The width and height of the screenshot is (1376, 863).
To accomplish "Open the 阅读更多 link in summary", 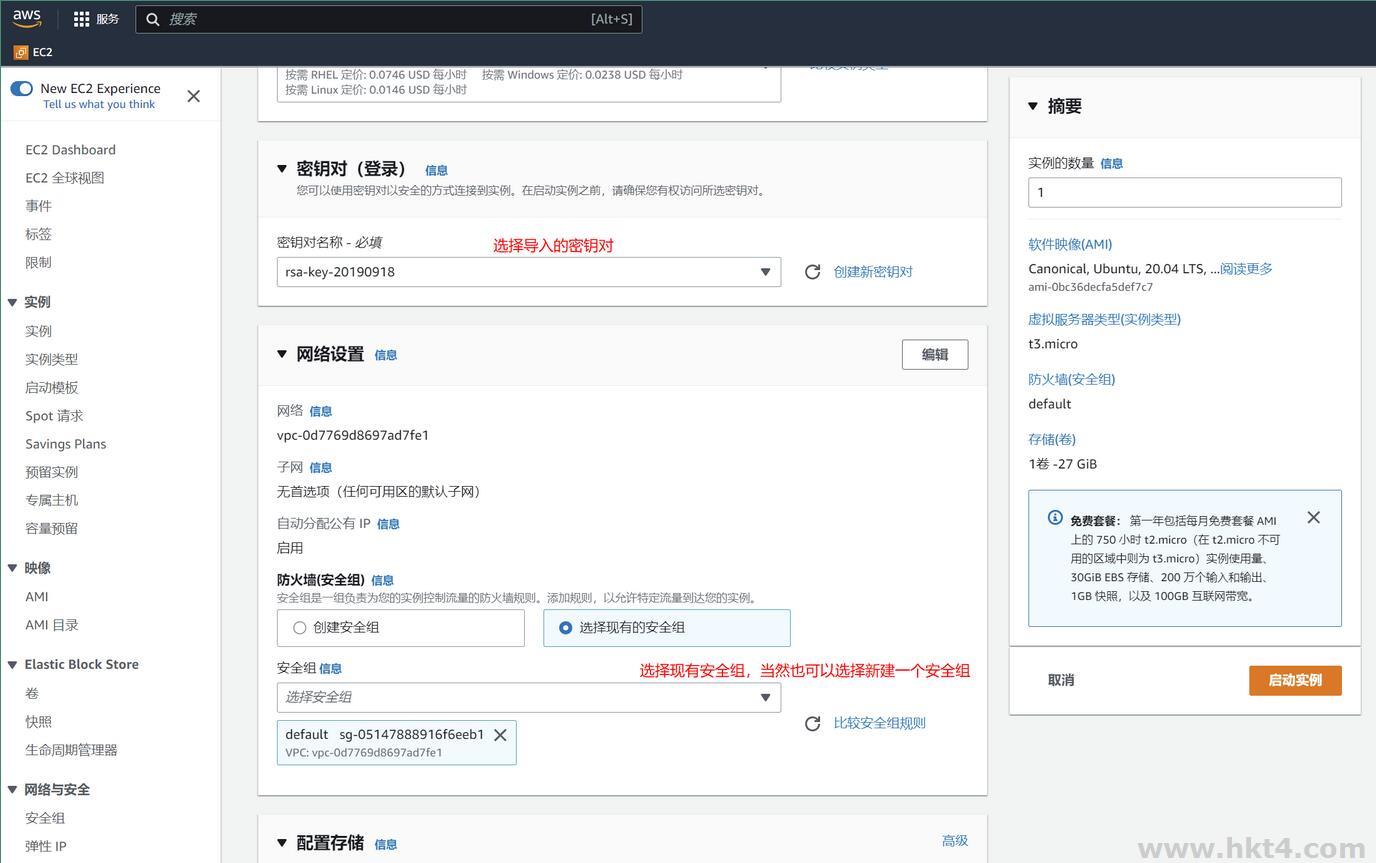I will pyautogui.click(x=1246, y=269).
